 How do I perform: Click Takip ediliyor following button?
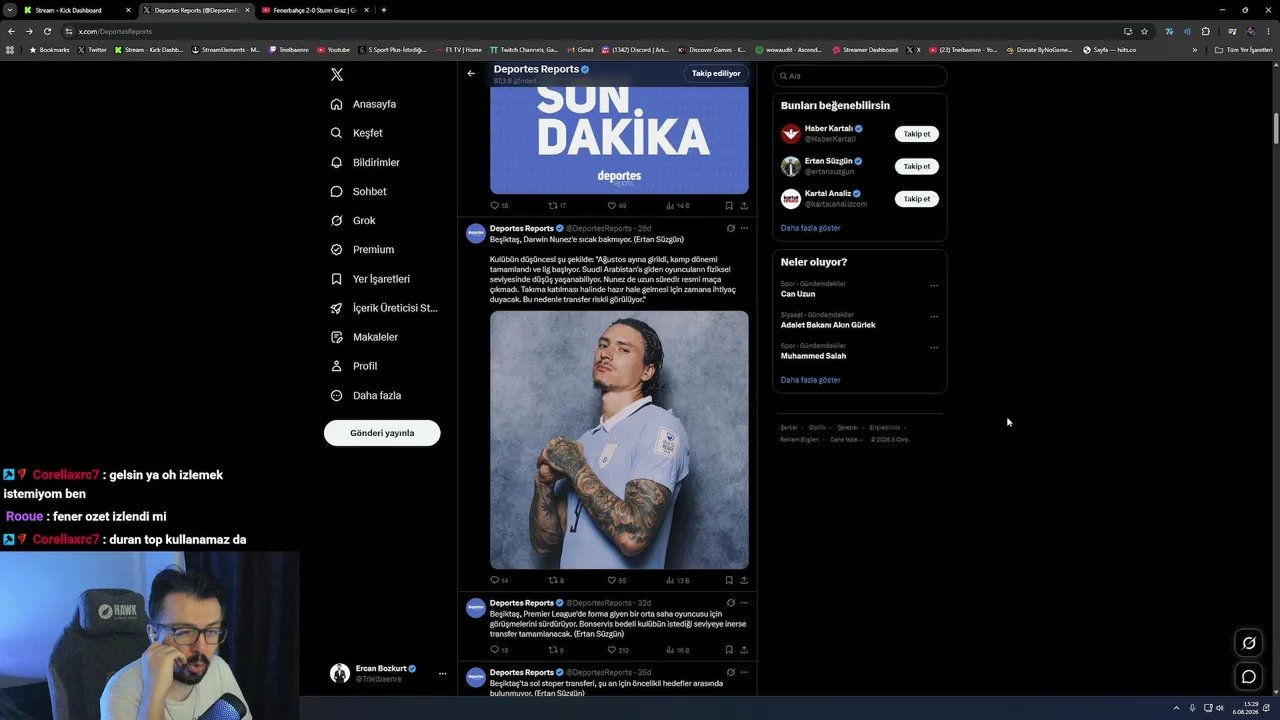(716, 73)
